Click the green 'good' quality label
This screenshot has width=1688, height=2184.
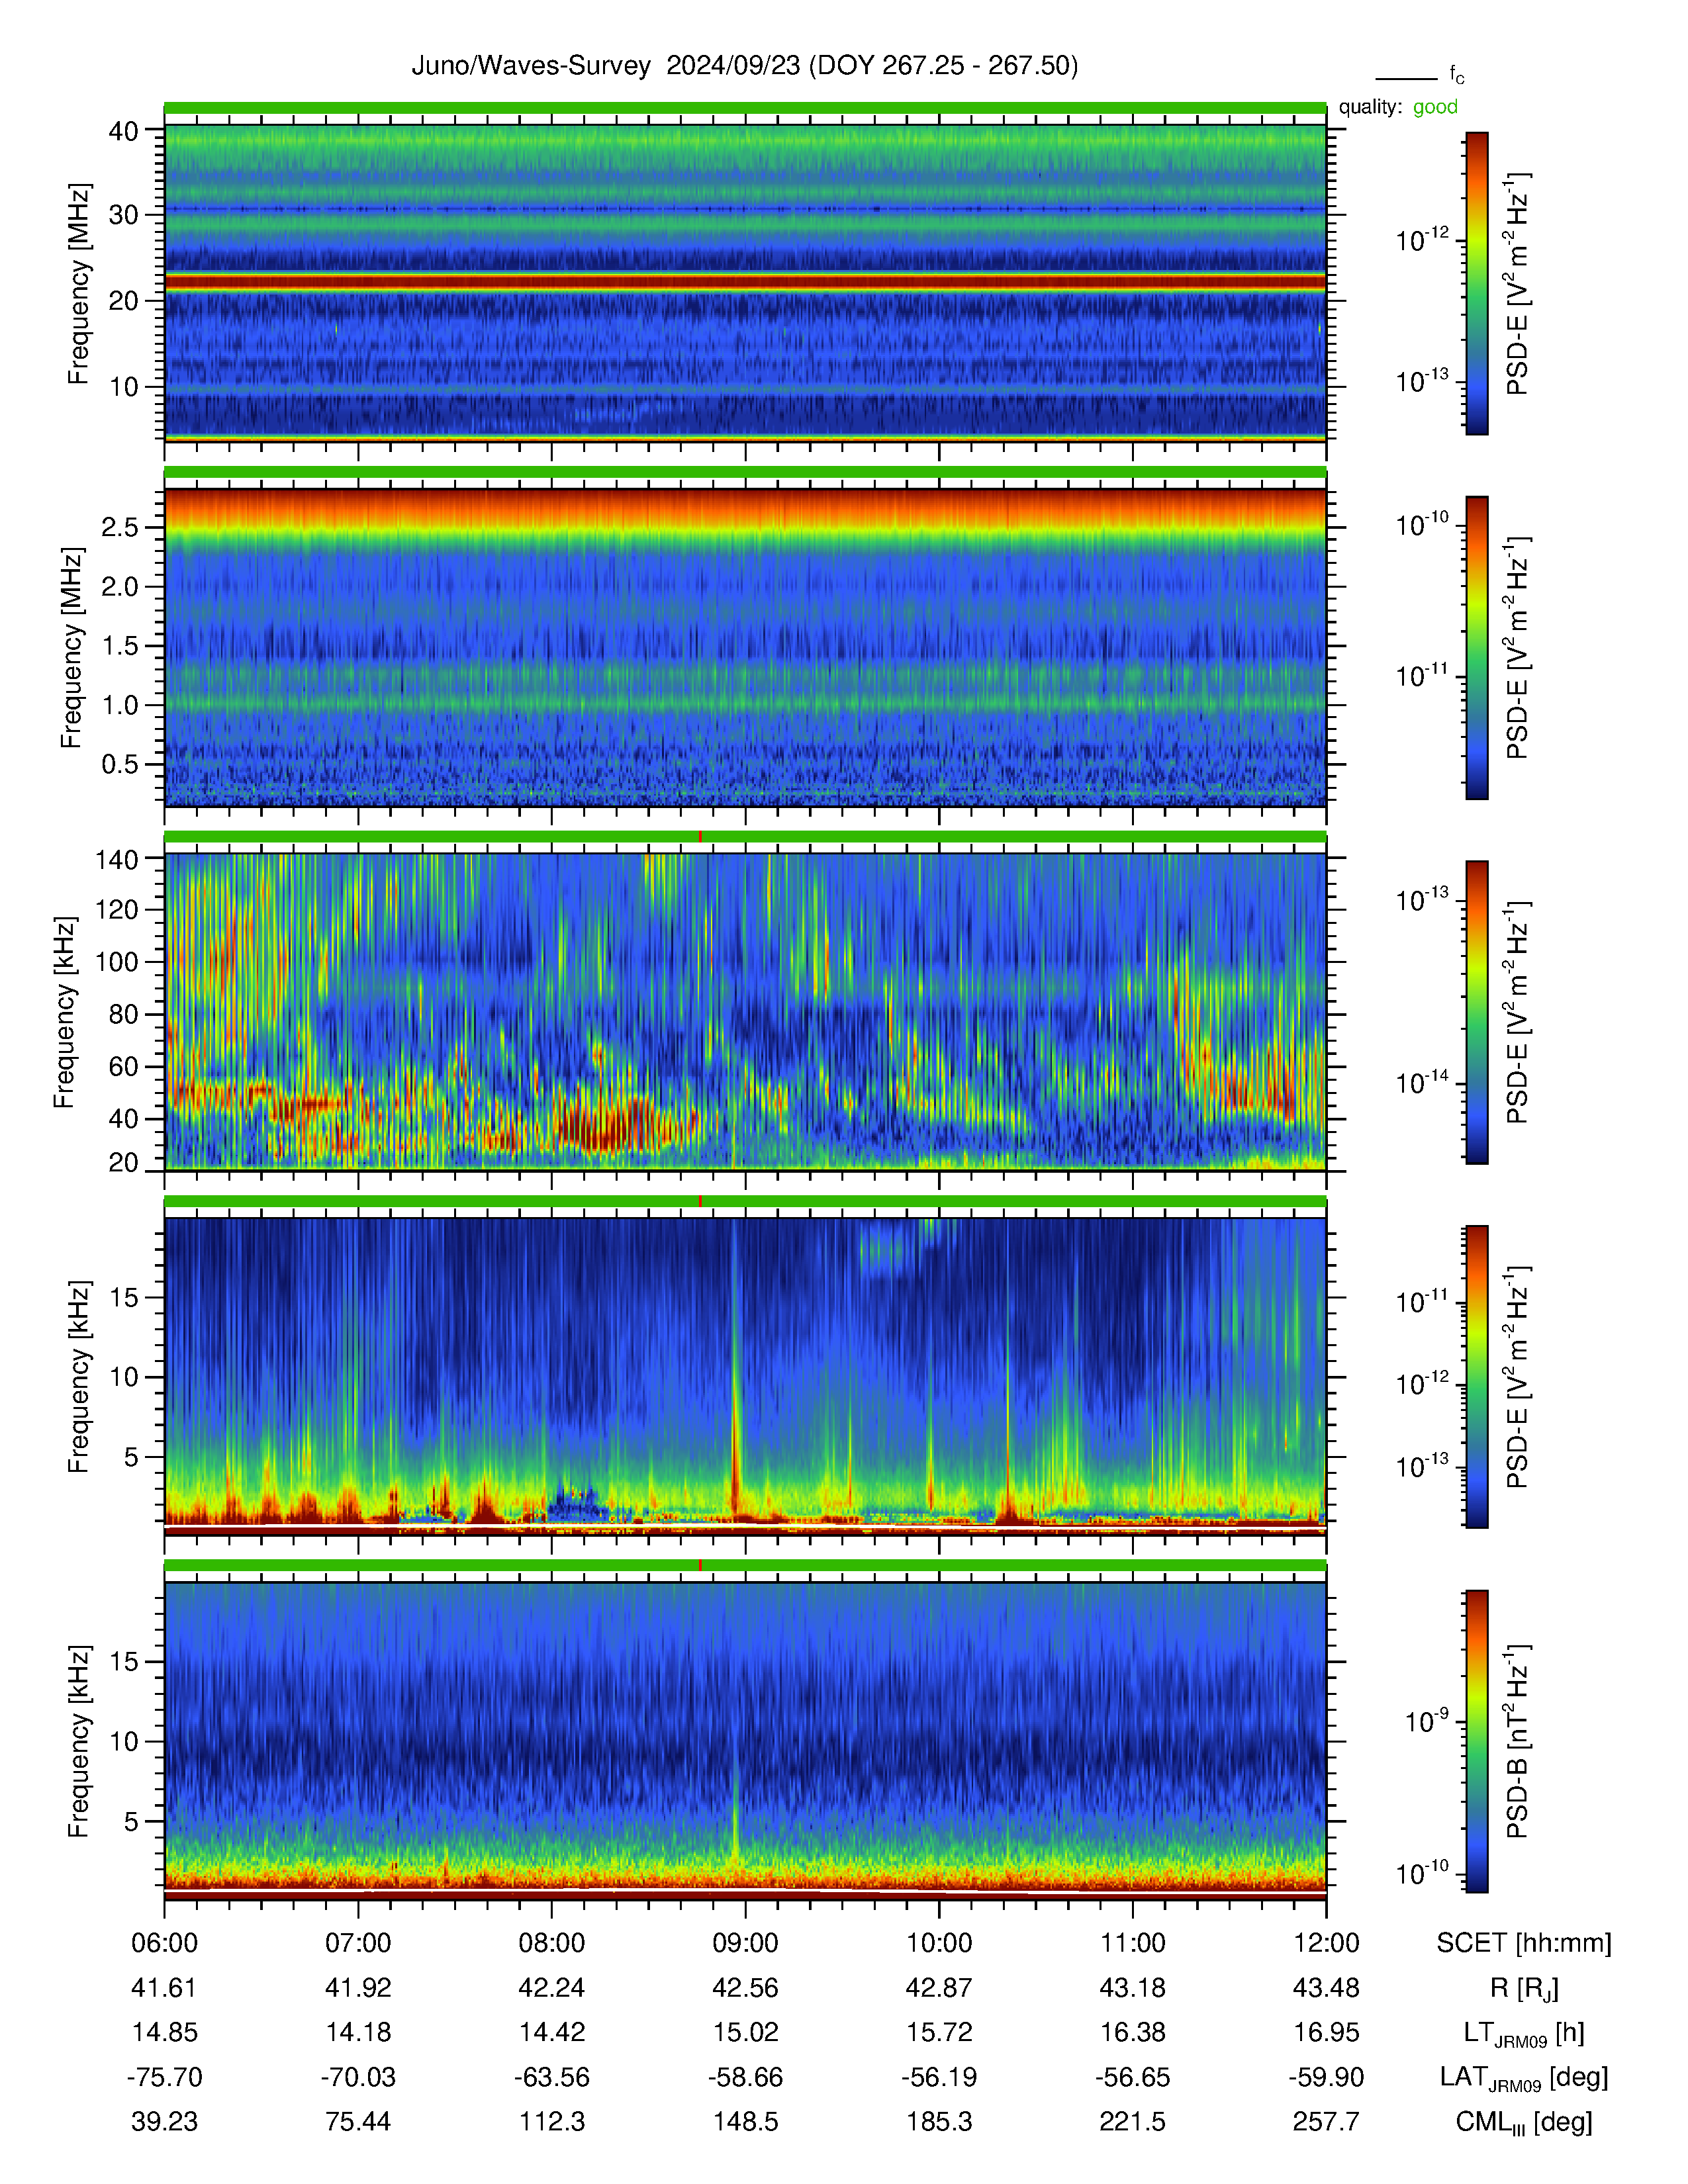point(1435,107)
